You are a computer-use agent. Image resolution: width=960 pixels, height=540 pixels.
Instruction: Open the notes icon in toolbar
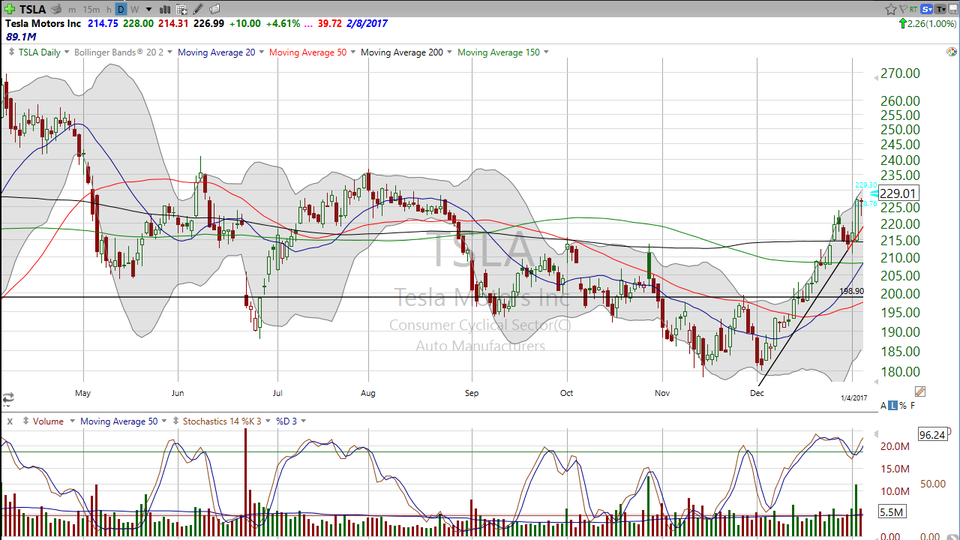[x=214, y=9]
